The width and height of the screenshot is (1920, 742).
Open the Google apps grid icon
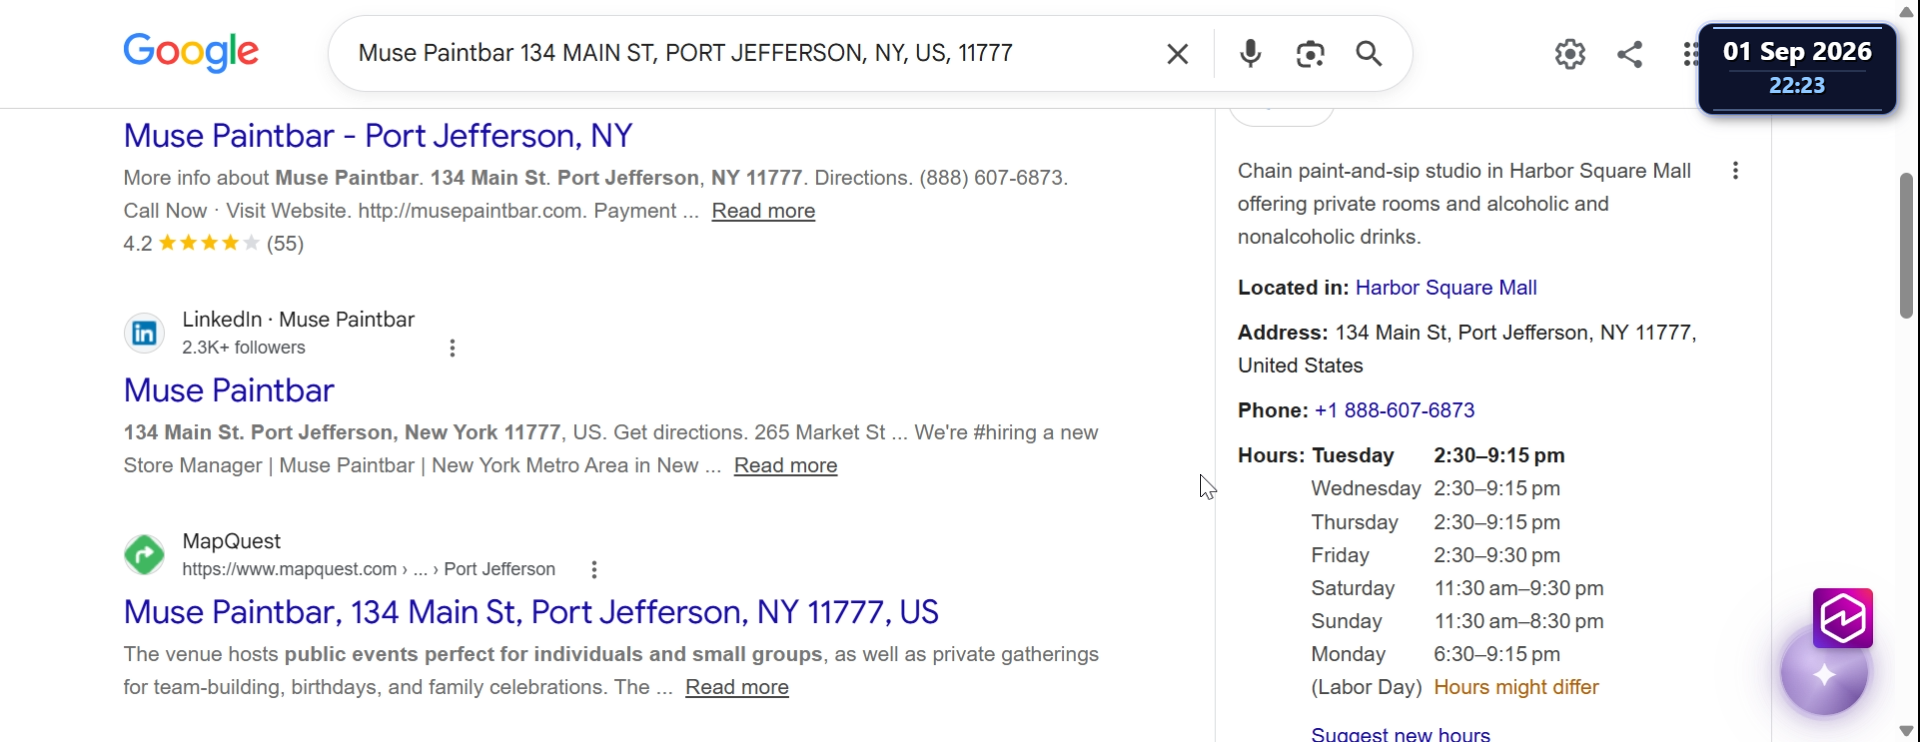click(x=1689, y=54)
